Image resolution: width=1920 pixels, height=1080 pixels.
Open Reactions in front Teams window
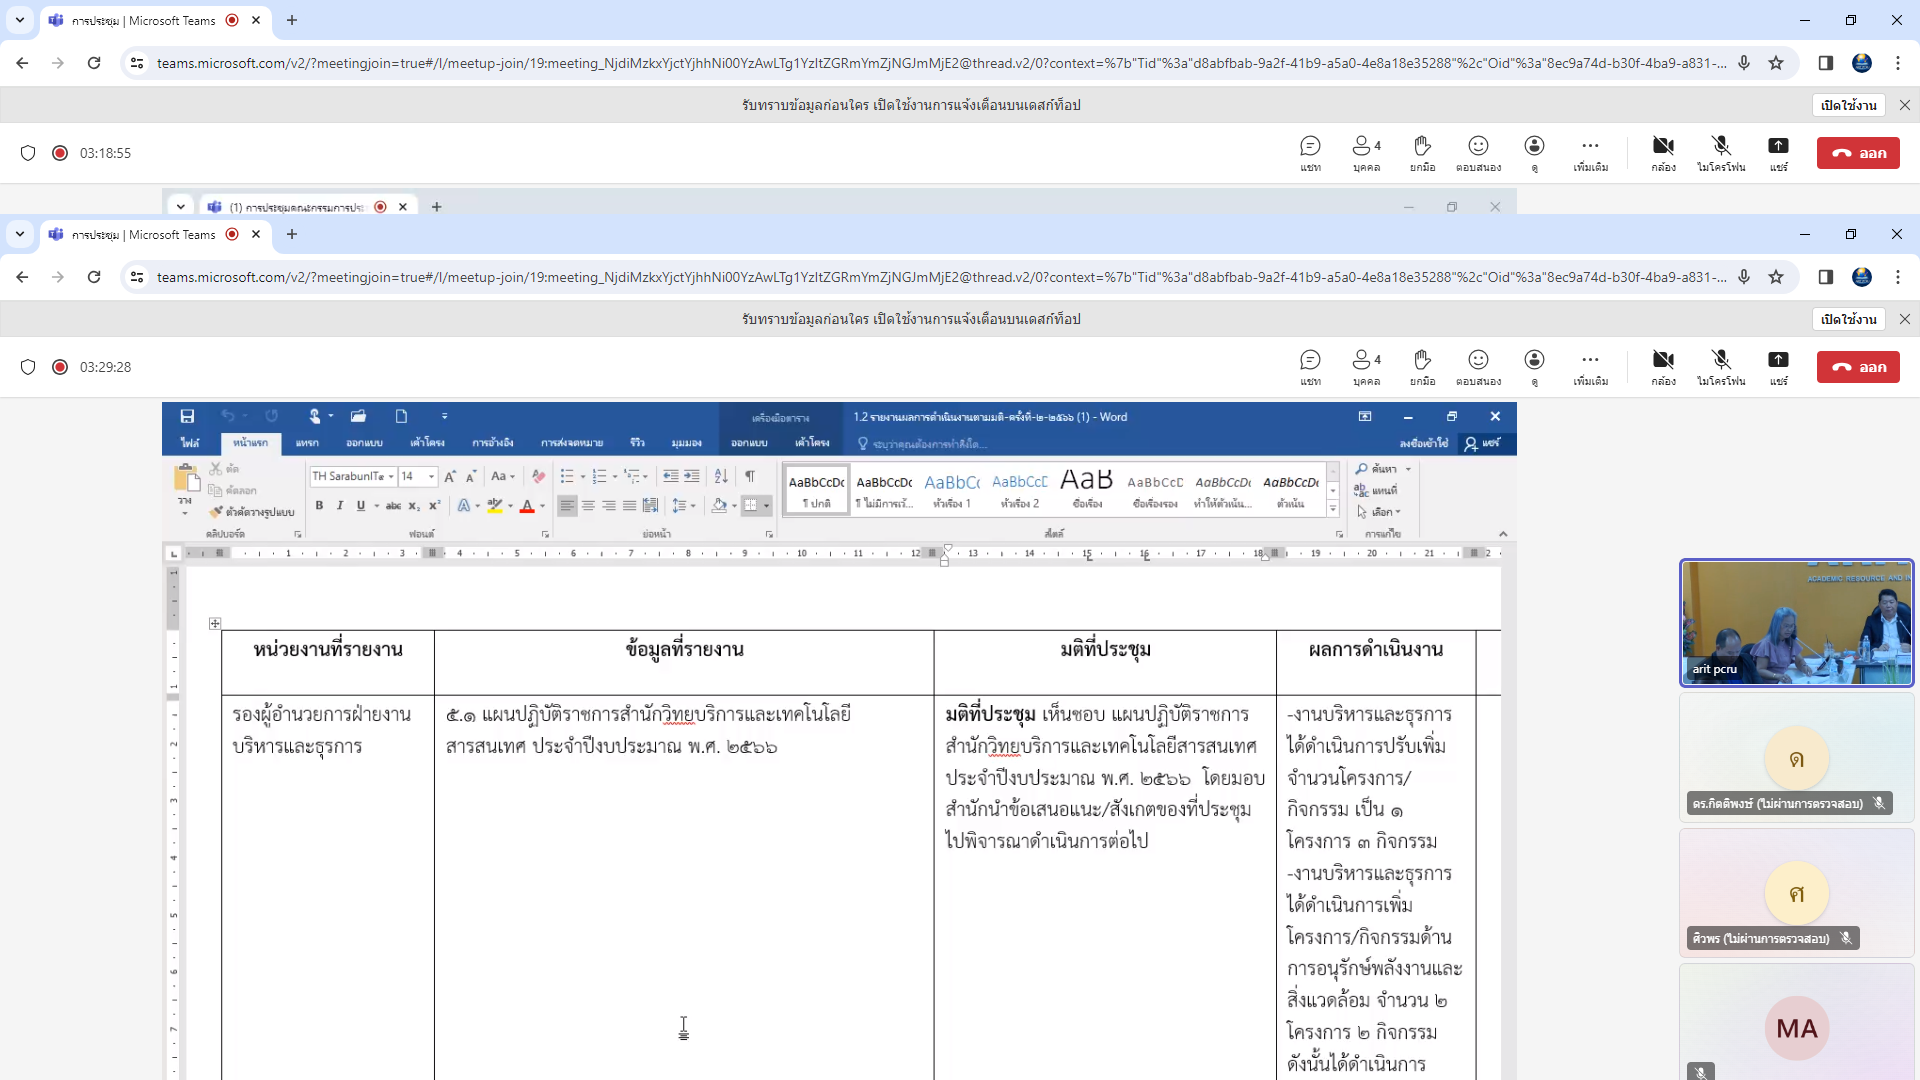tap(1478, 367)
